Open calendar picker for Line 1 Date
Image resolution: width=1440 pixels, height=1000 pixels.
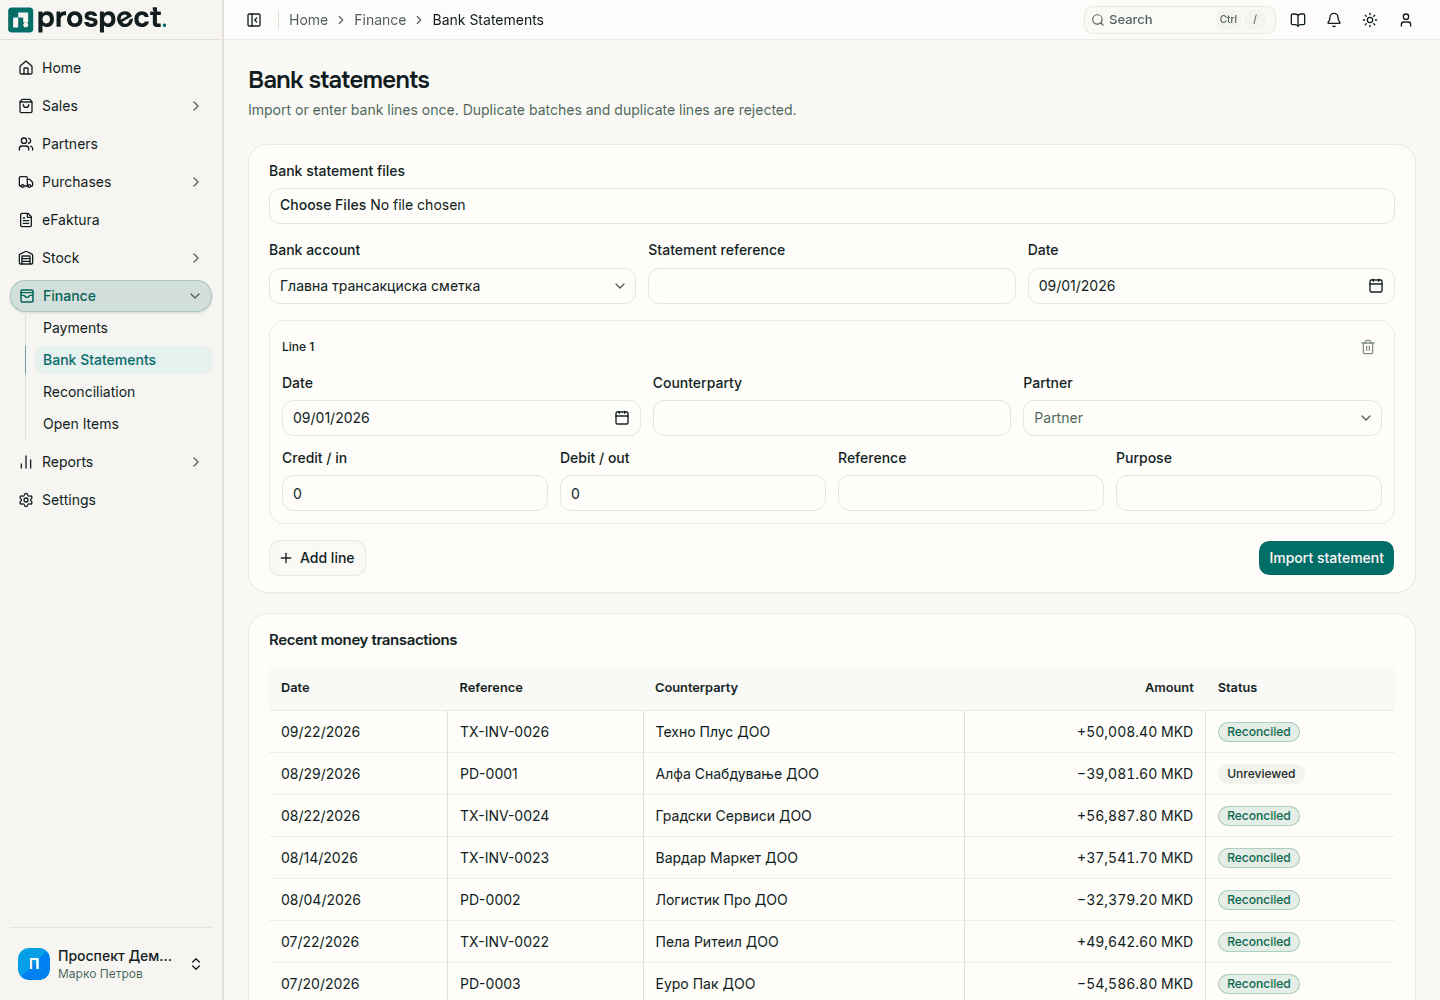(622, 418)
